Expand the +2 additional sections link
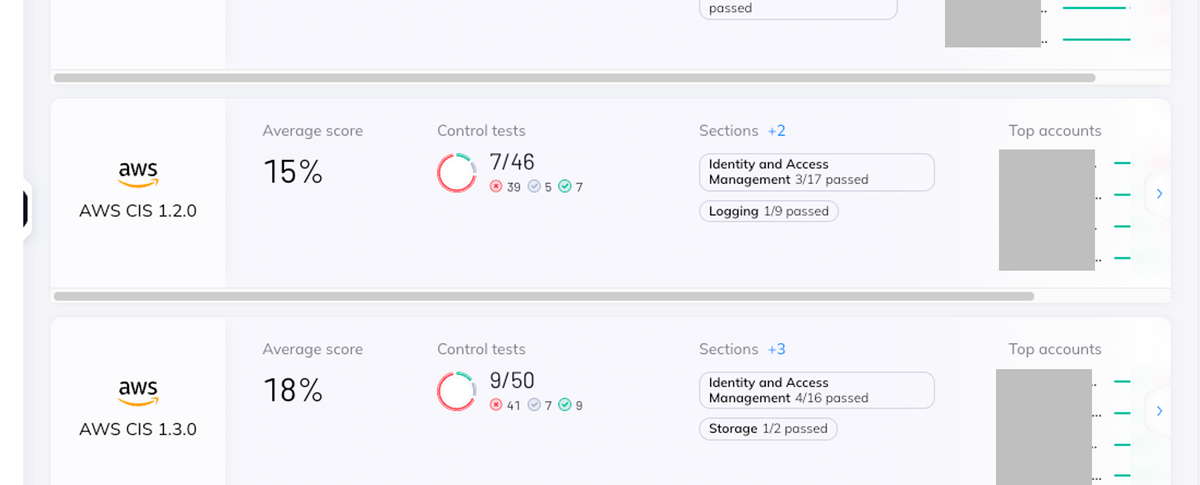Screen dimensions: 1200x485 click(x=776, y=131)
